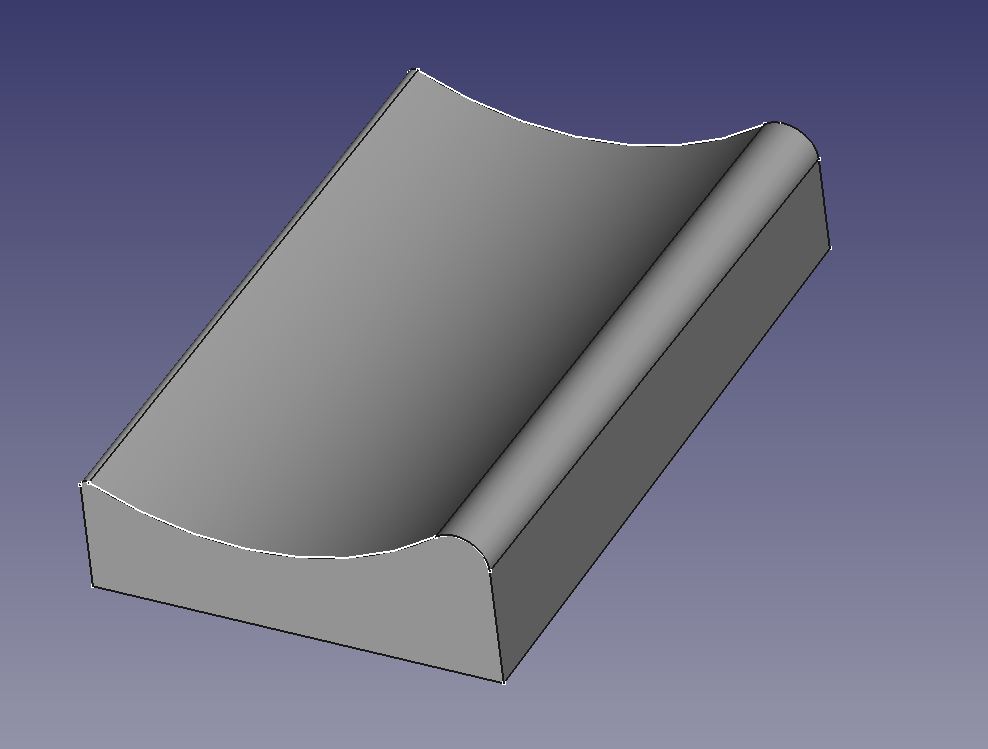The image size is (988, 749).
Task: Select the front-right vertical corner edge
Action: [496, 625]
